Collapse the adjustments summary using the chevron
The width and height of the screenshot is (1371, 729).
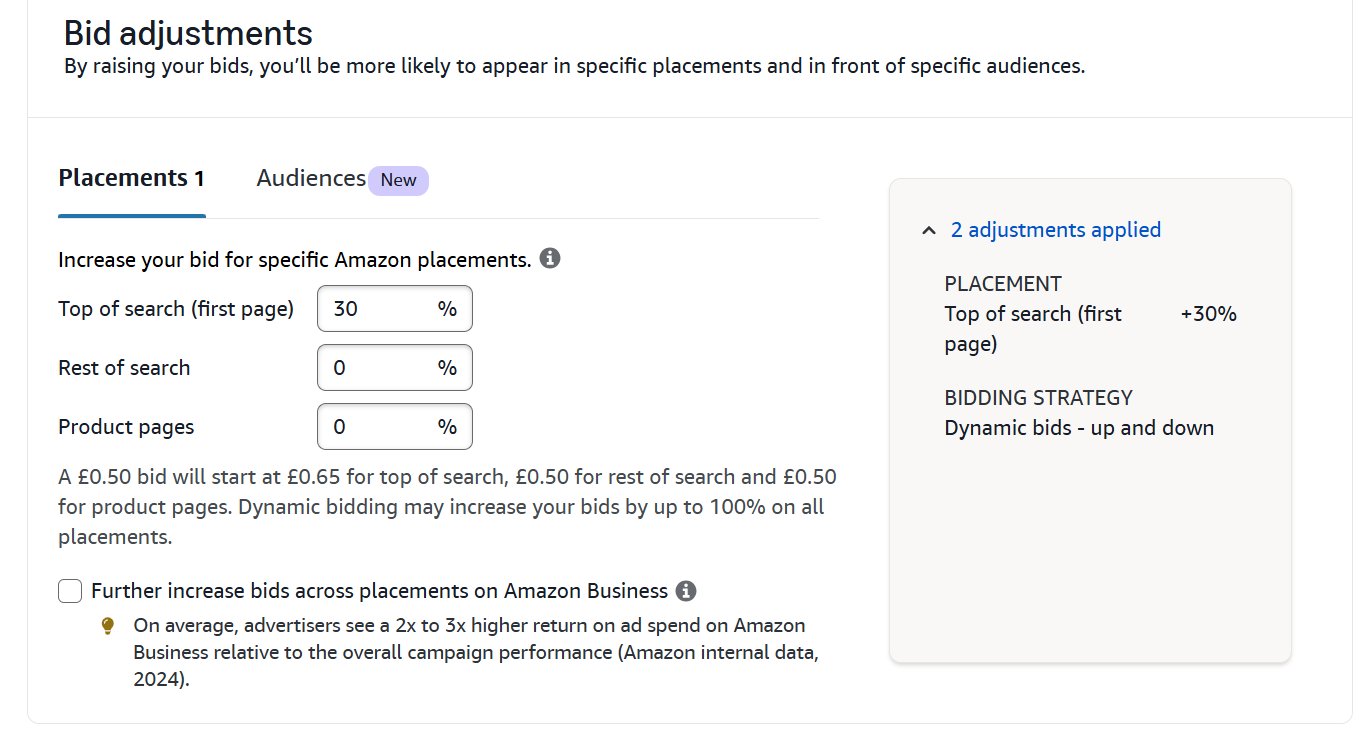[x=926, y=229]
